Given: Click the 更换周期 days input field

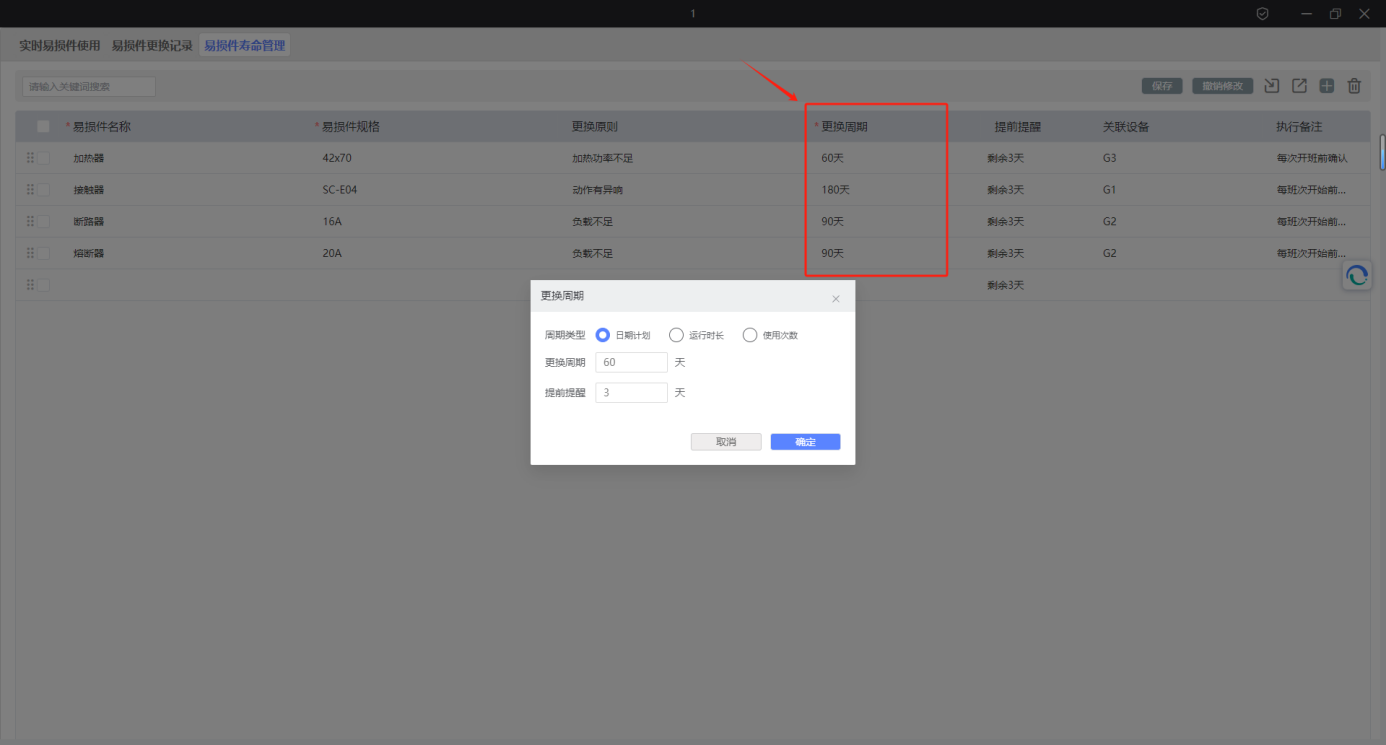Looking at the screenshot, I should [x=631, y=363].
